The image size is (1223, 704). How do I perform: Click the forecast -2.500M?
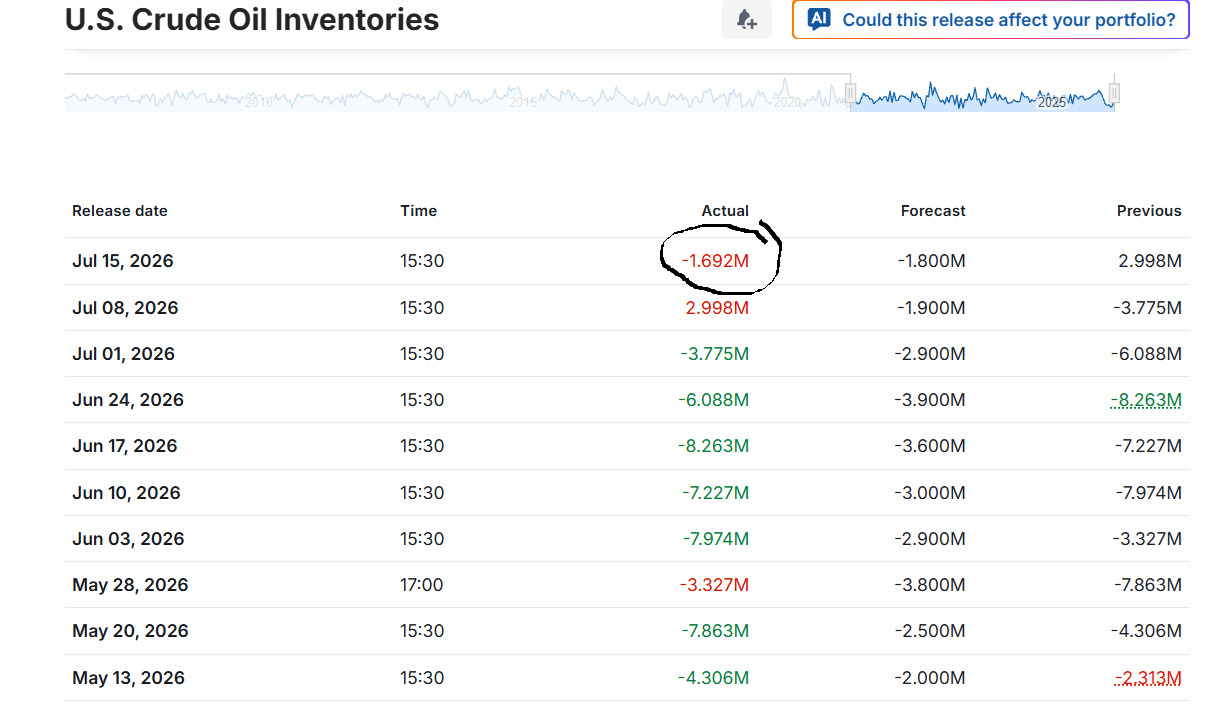pyautogui.click(x=930, y=631)
